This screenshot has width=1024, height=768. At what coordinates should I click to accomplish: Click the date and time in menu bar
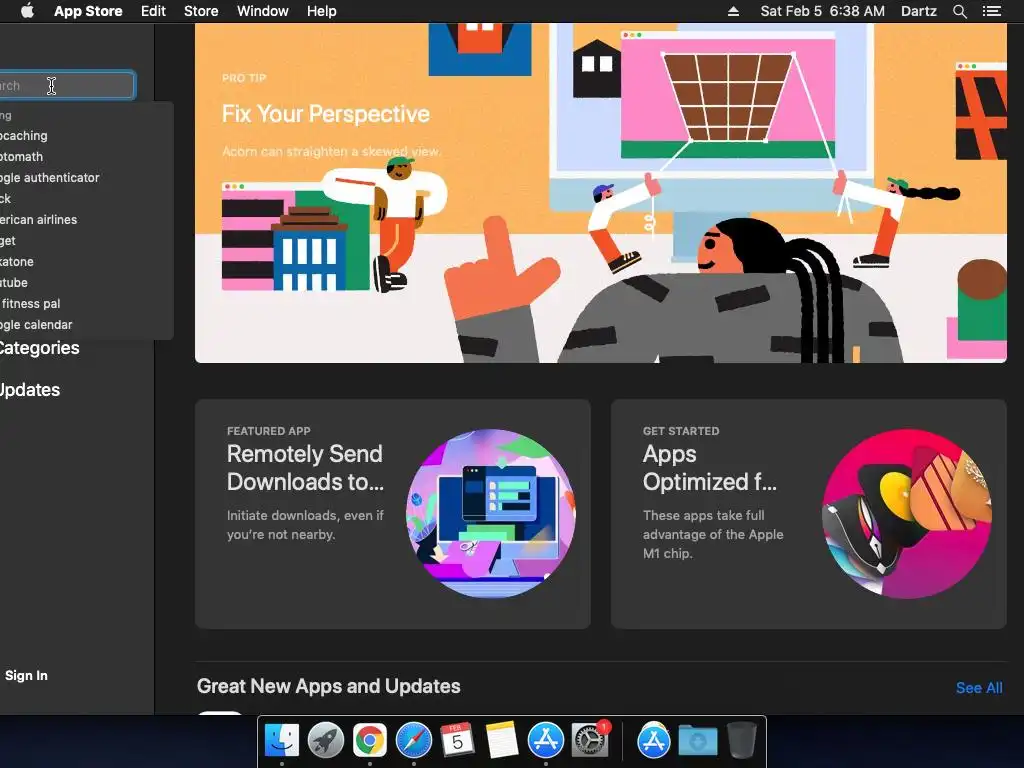[x=823, y=11]
